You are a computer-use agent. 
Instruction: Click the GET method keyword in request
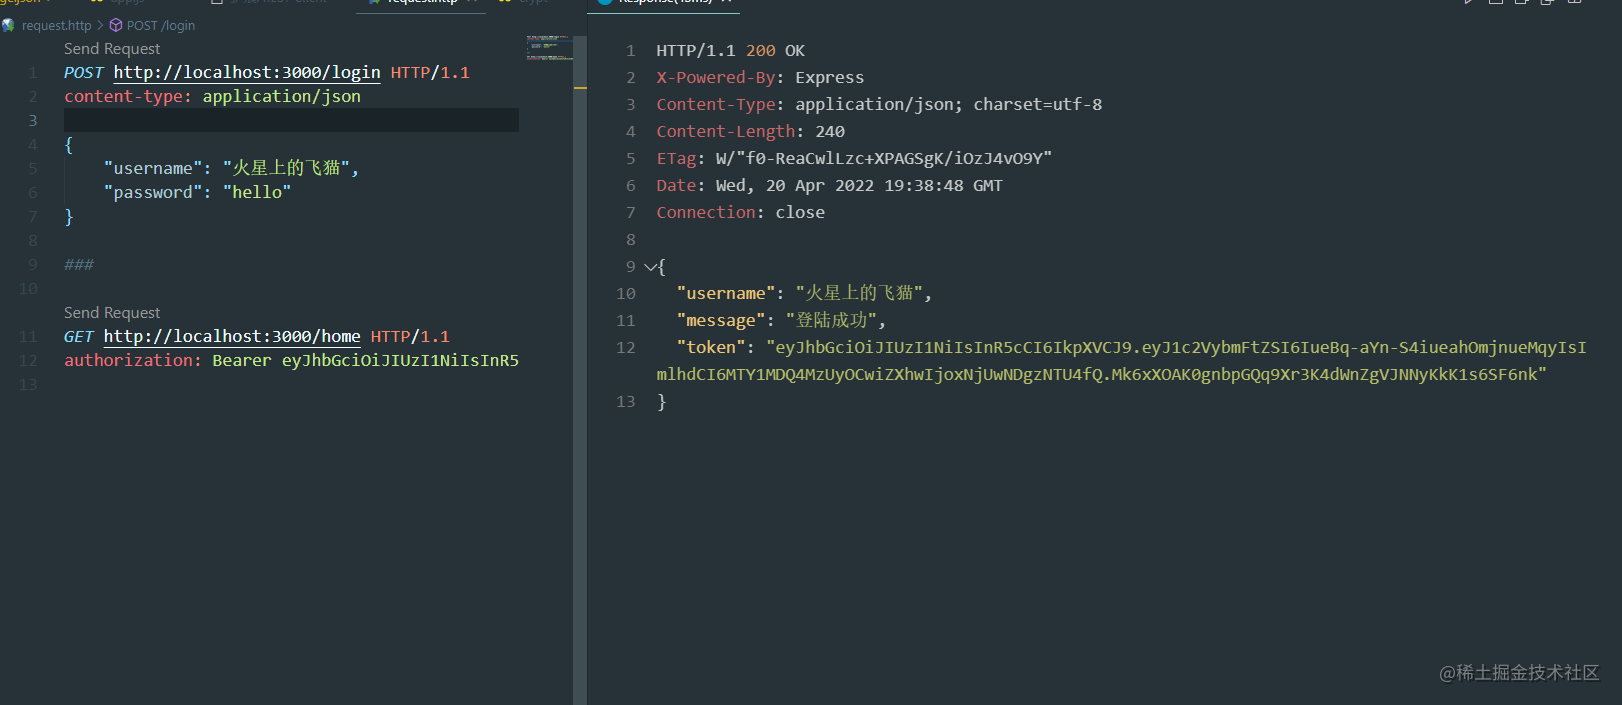(79, 337)
